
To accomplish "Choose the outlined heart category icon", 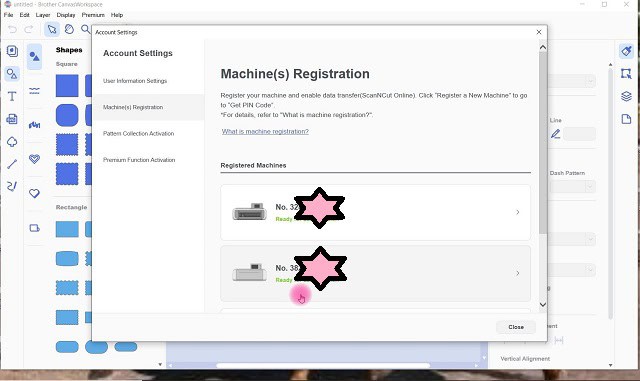I will click(35, 193).
